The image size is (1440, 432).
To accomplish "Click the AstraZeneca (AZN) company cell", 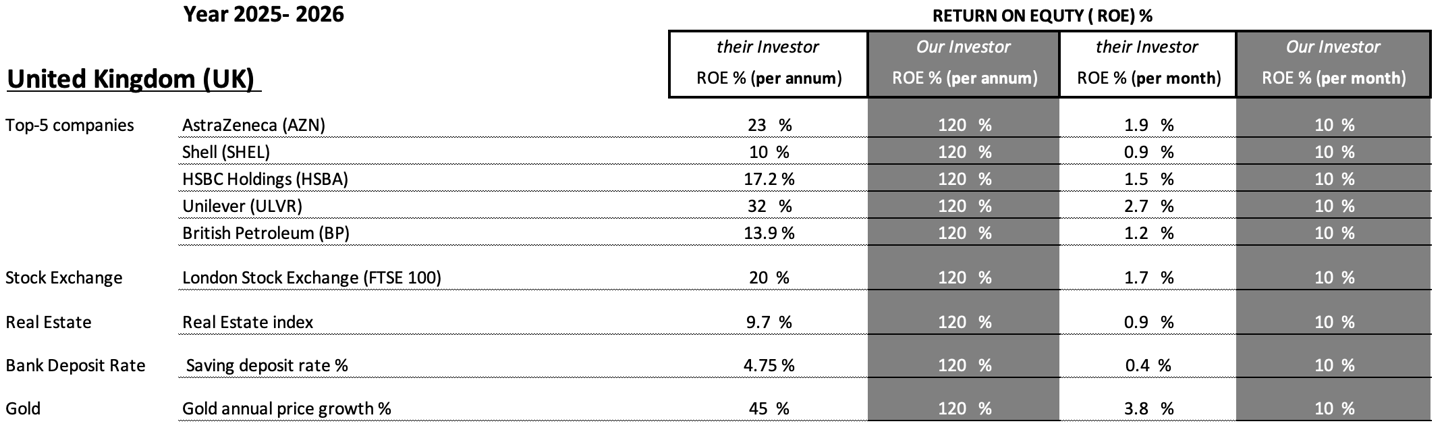I will [254, 125].
